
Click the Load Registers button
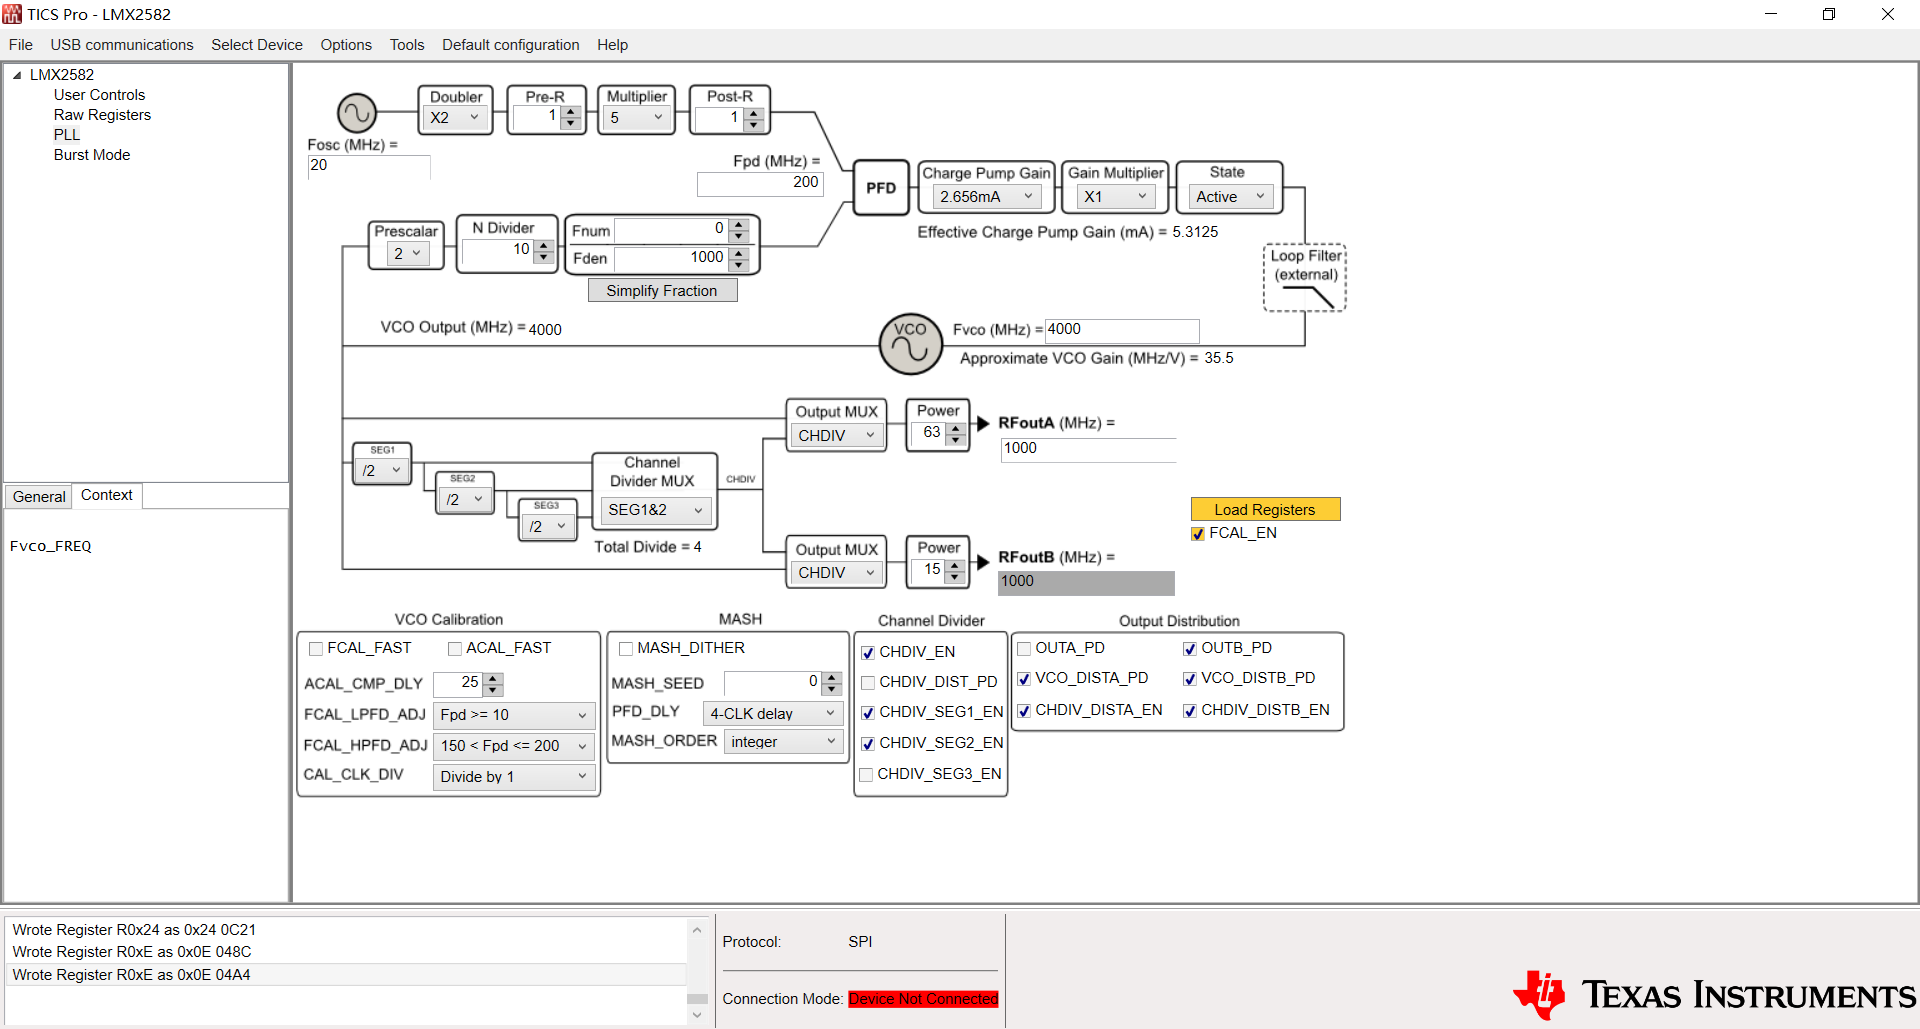(1265, 510)
